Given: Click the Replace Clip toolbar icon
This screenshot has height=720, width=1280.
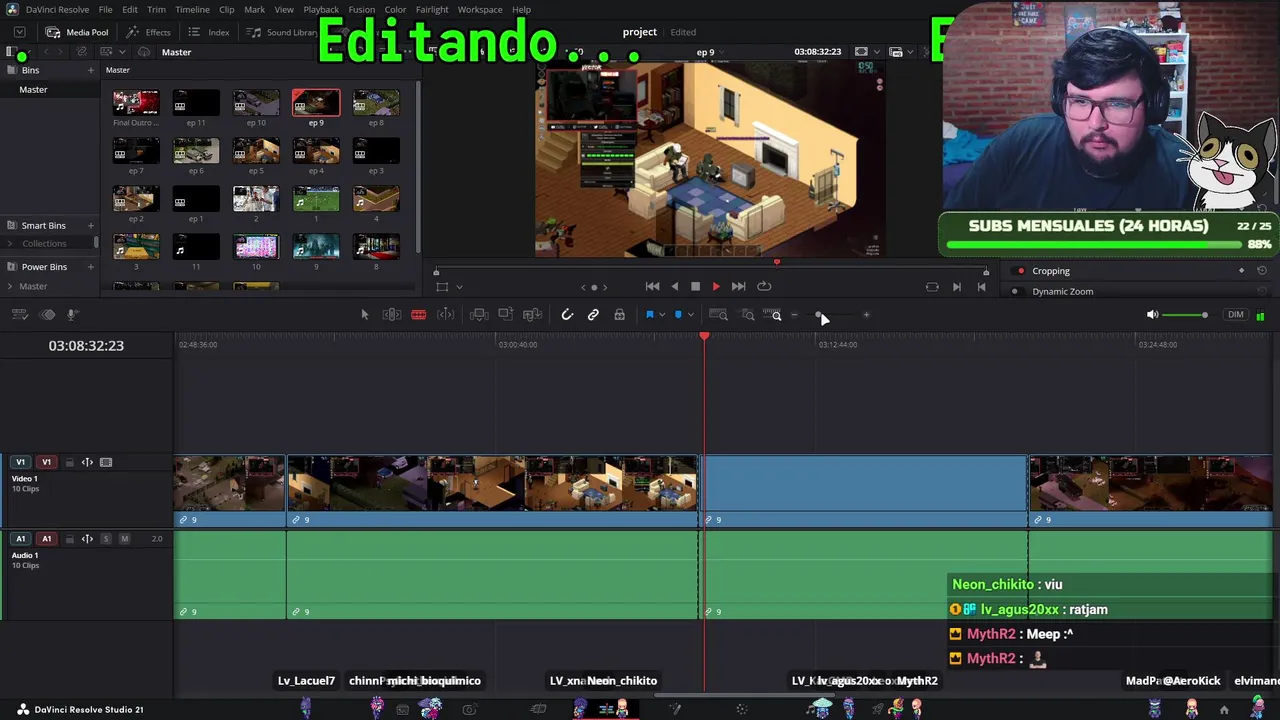Looking at the screenshot, I should click(x=533, y=315).
